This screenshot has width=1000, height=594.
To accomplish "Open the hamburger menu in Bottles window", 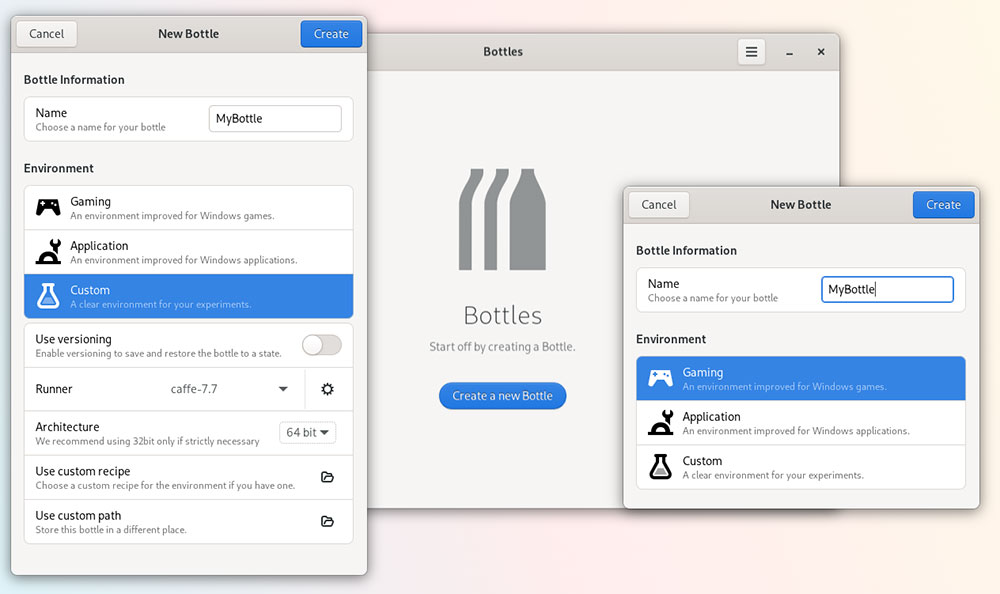I will pos(751,52).
